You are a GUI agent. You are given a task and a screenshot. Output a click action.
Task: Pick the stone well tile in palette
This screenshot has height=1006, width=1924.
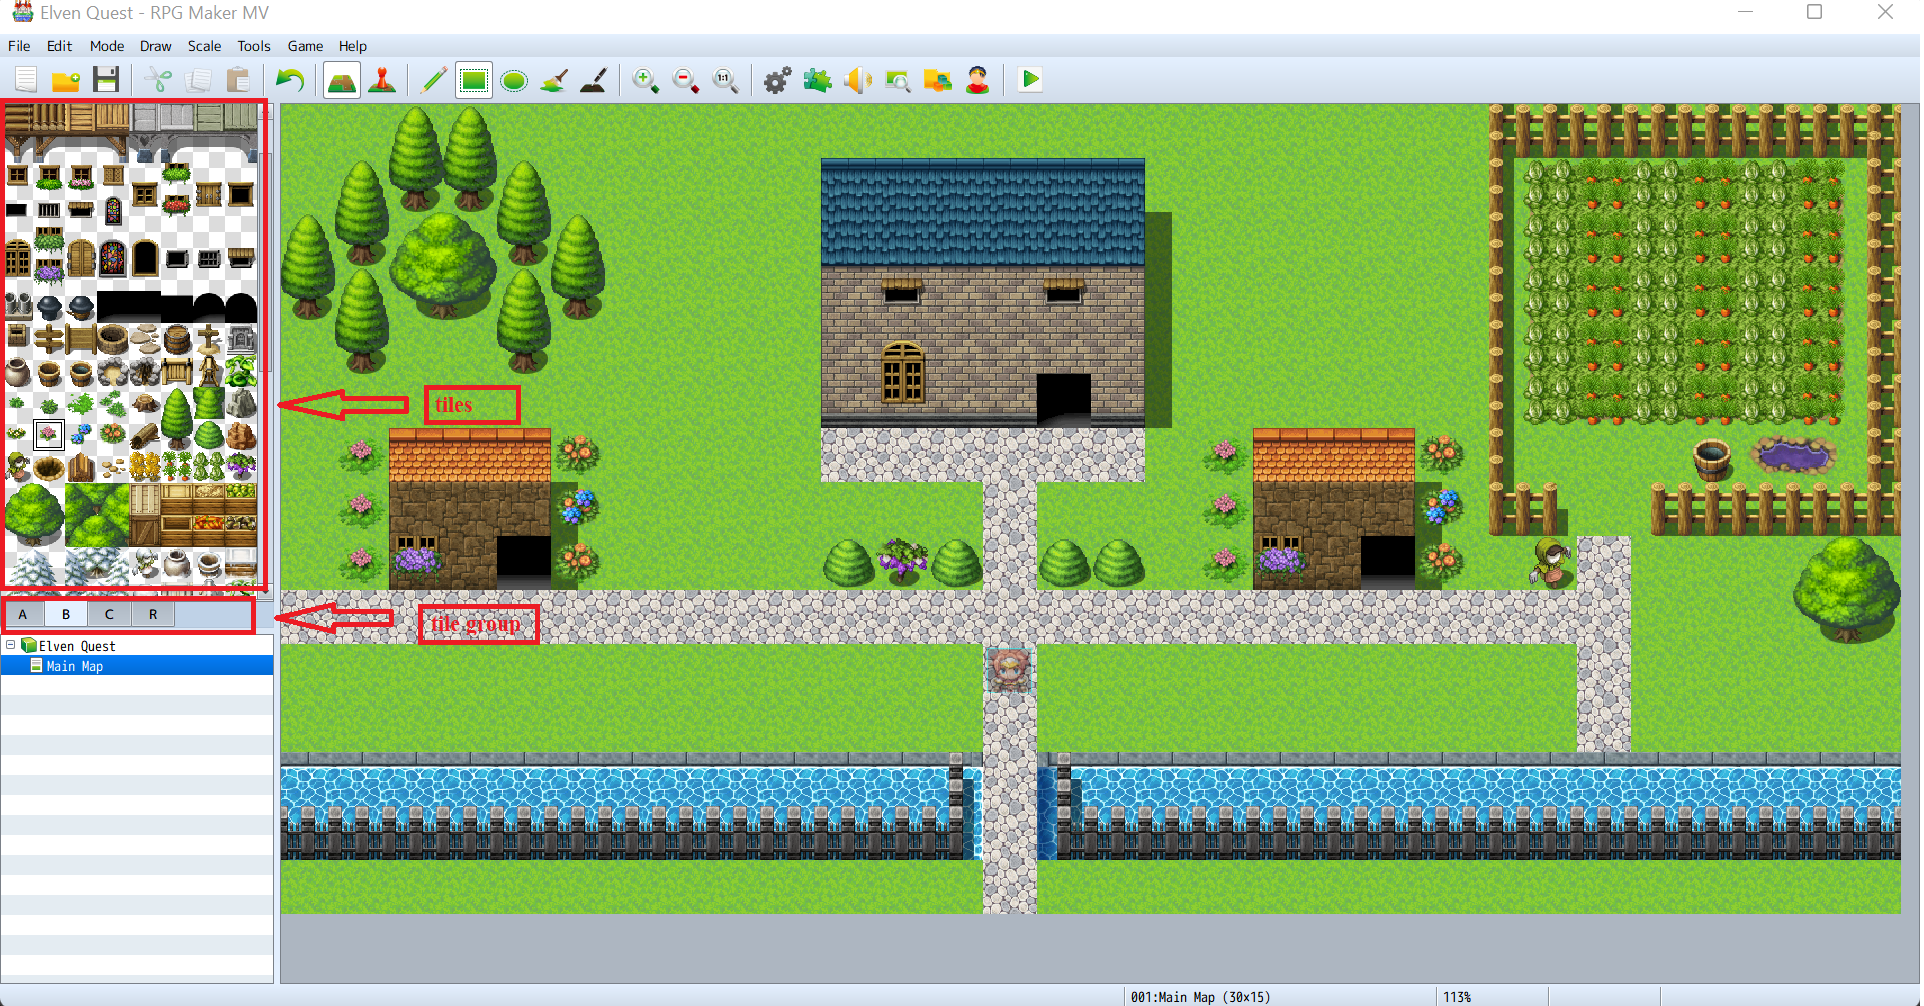point(113,340)
